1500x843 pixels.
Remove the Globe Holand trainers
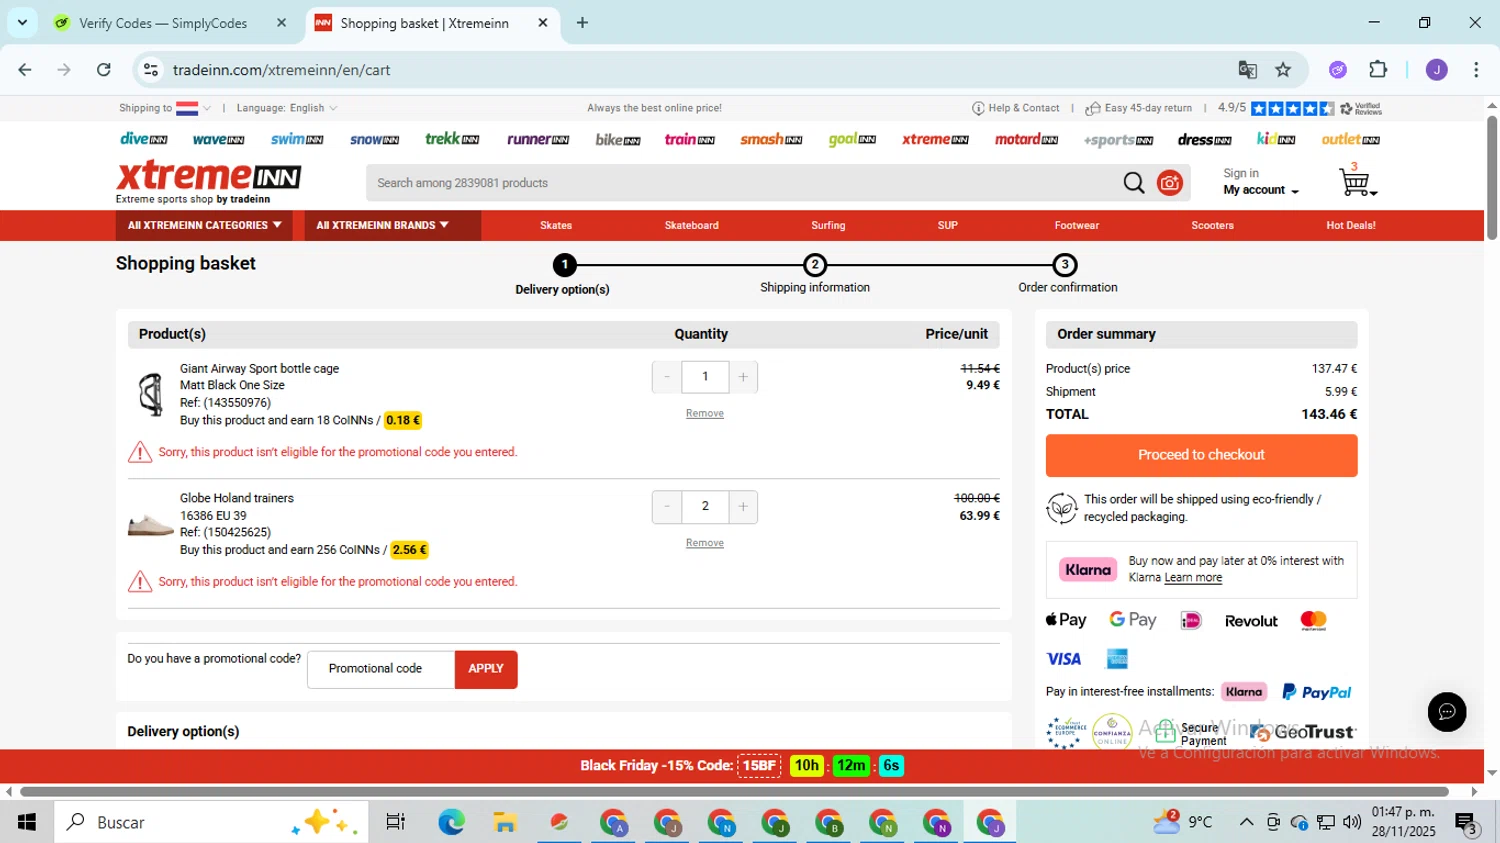tap(705, 543)
